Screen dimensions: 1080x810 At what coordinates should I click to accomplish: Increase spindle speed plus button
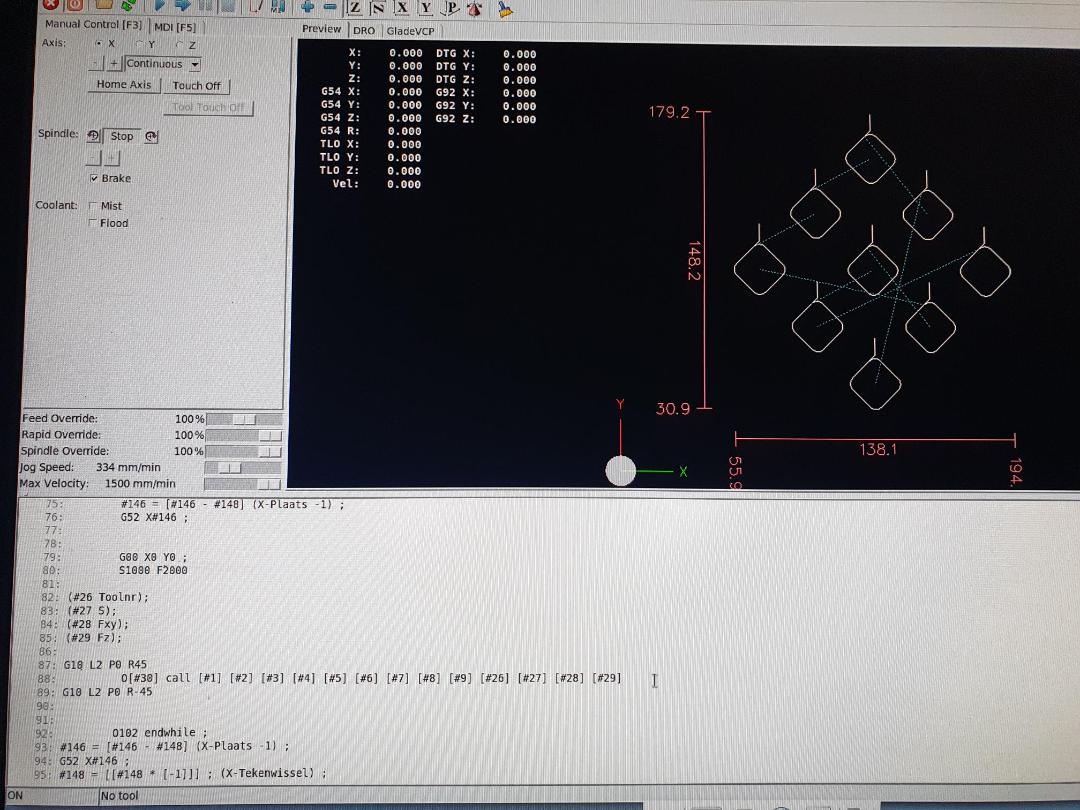(112, 159)
